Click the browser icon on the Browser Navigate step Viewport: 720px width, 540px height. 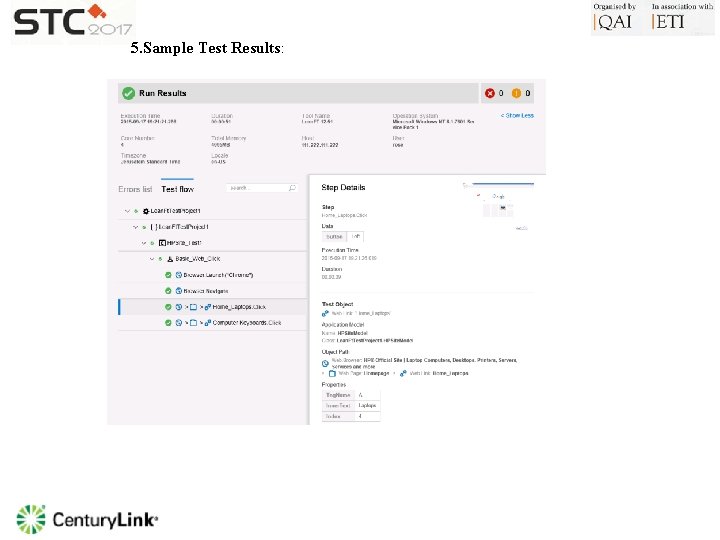coord(179,291)
